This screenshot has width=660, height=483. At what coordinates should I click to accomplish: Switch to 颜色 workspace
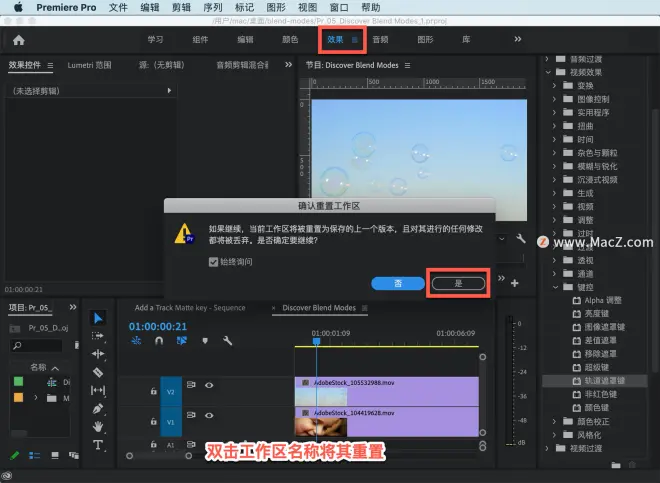[x=290, y=39]
